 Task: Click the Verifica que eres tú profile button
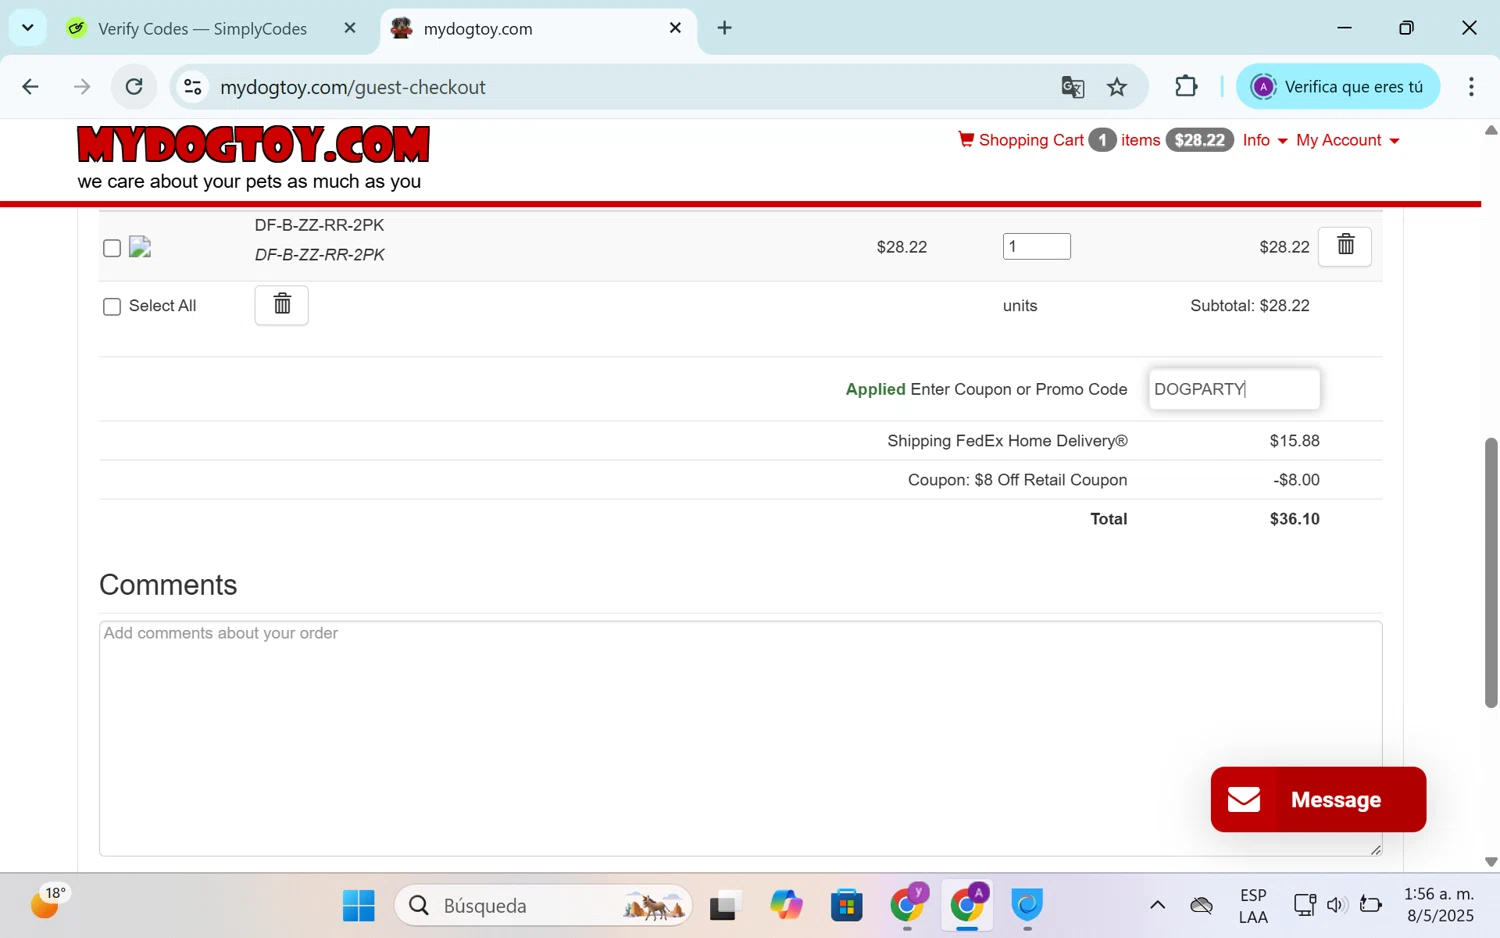point(1338,87)
